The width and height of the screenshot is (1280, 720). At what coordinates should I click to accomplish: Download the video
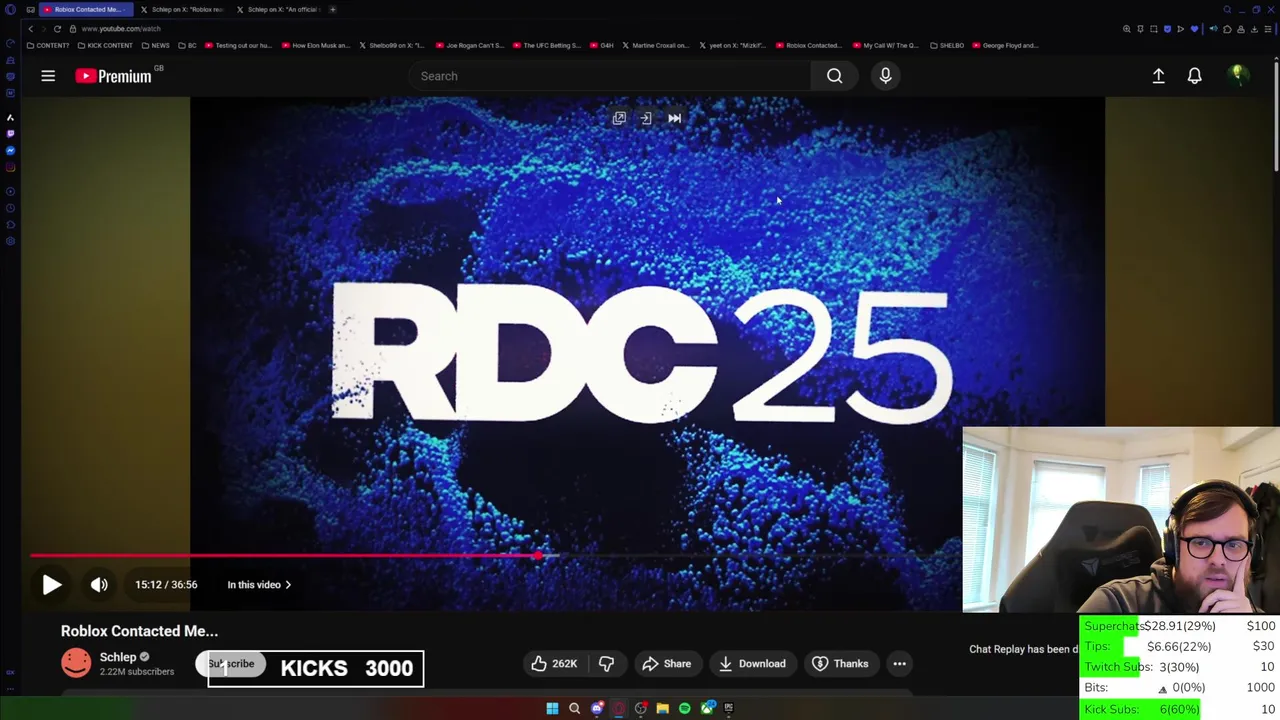[x=752, y=664]
